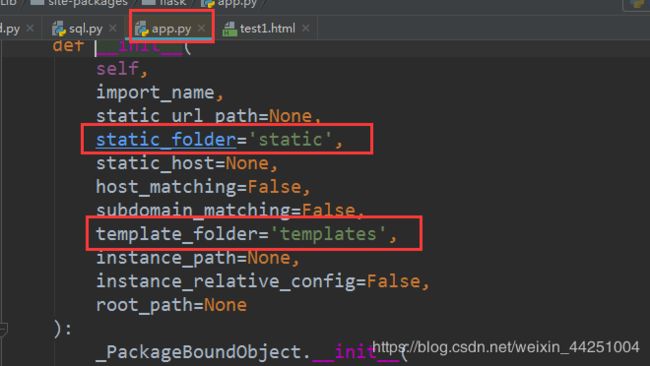Click the static_folder parameter link
This screenshot has height=366, width=650.
pyautogui.click(x=166, y=139)
